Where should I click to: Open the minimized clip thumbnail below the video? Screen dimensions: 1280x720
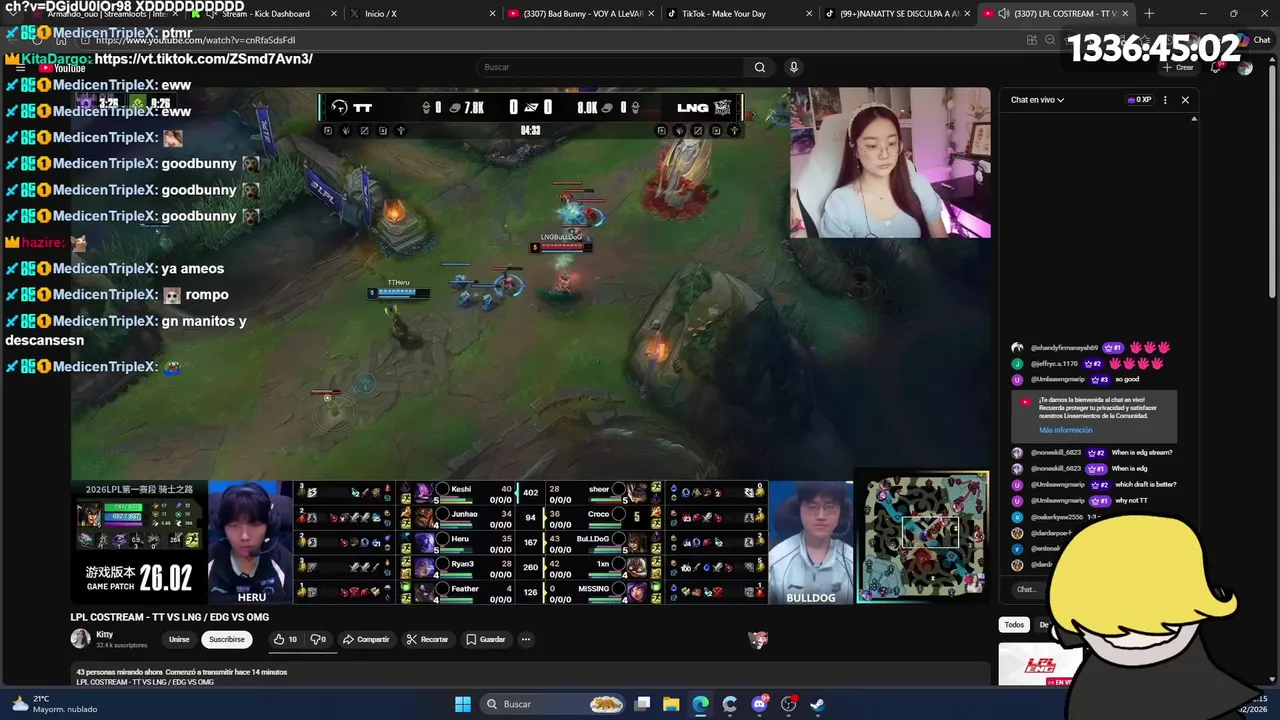pos(758,640)
